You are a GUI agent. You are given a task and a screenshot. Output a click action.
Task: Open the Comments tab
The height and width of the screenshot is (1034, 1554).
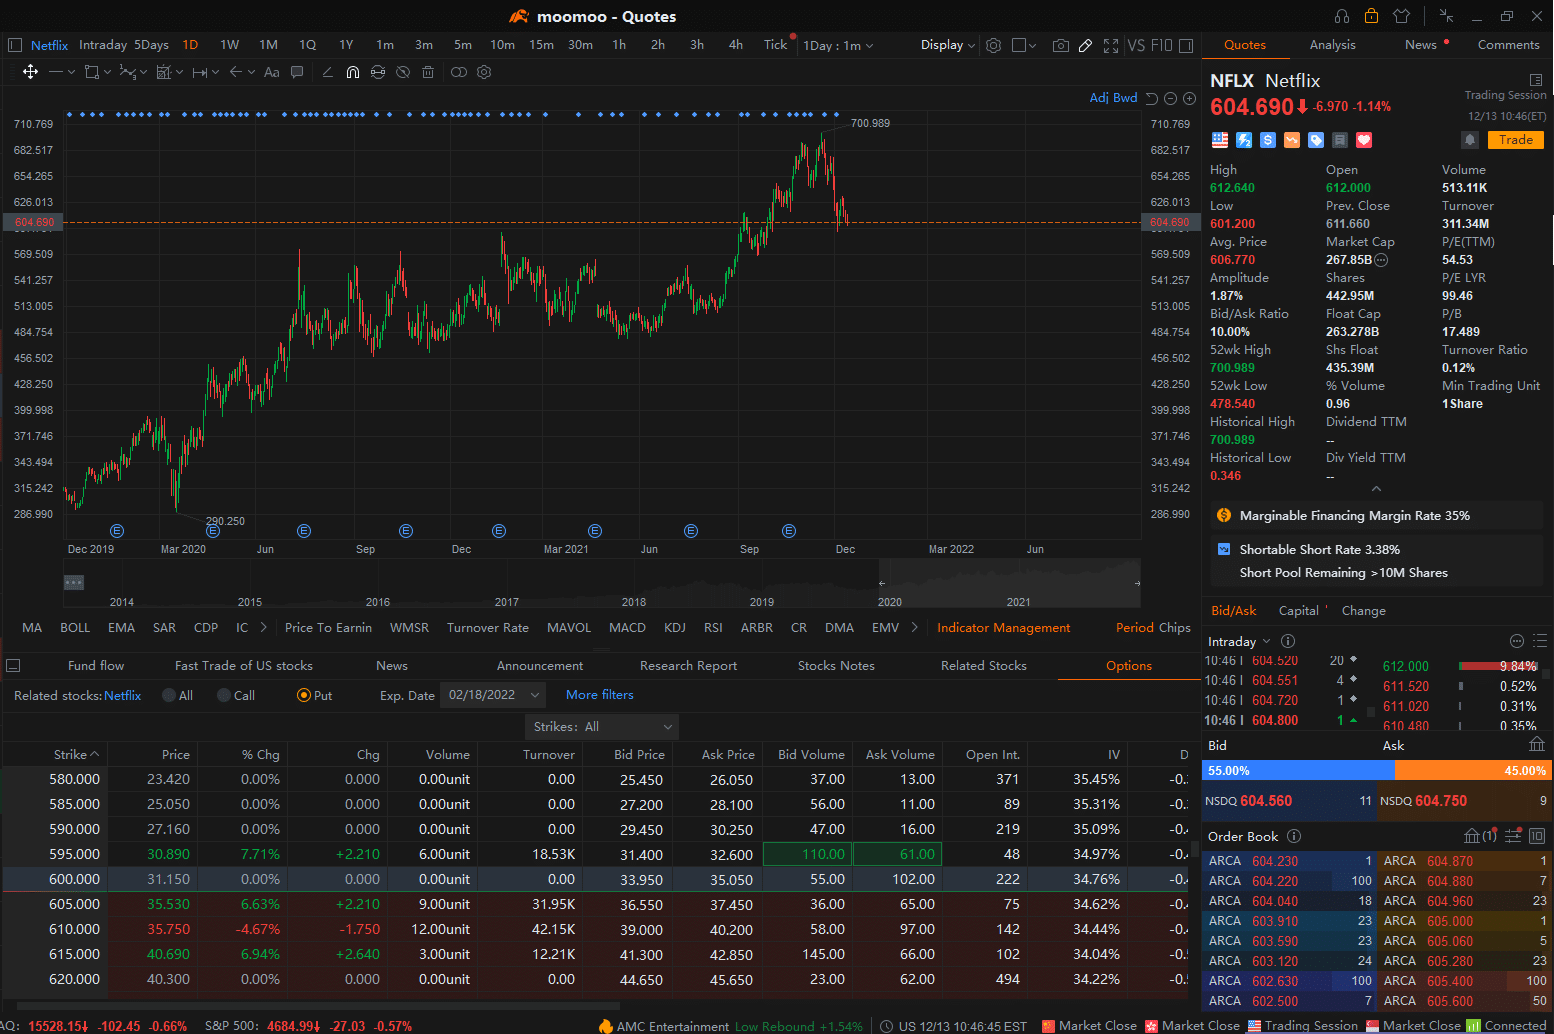pos(1508,45)
